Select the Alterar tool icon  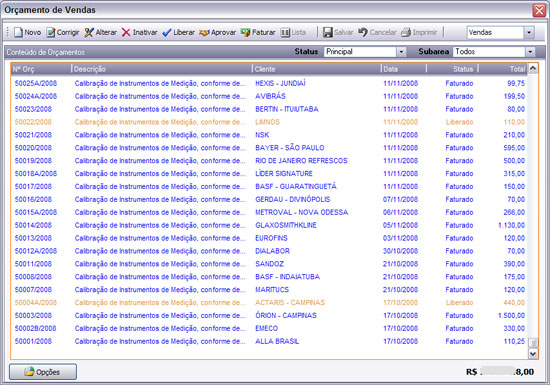(x=89, y=32)
